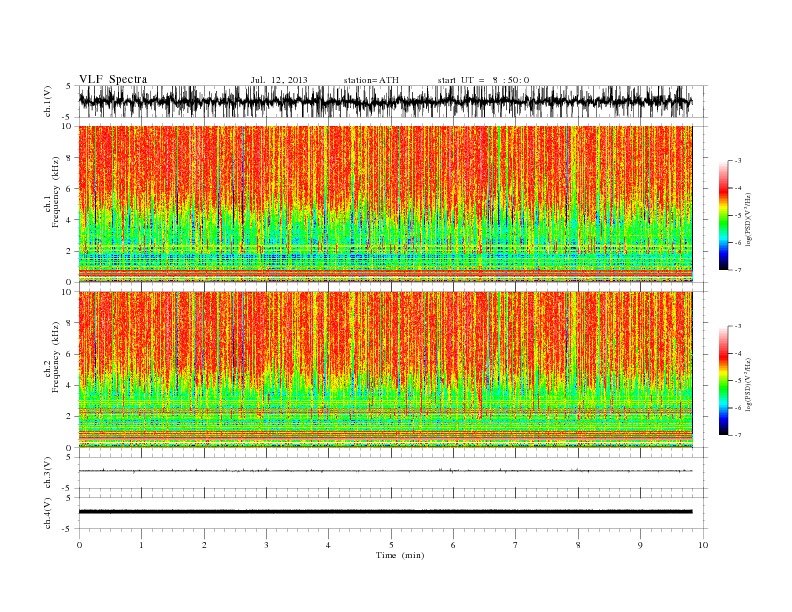Click the "8" minute tick label on time axis
This screenshot has width=792, height=612.
pos(578,545)
